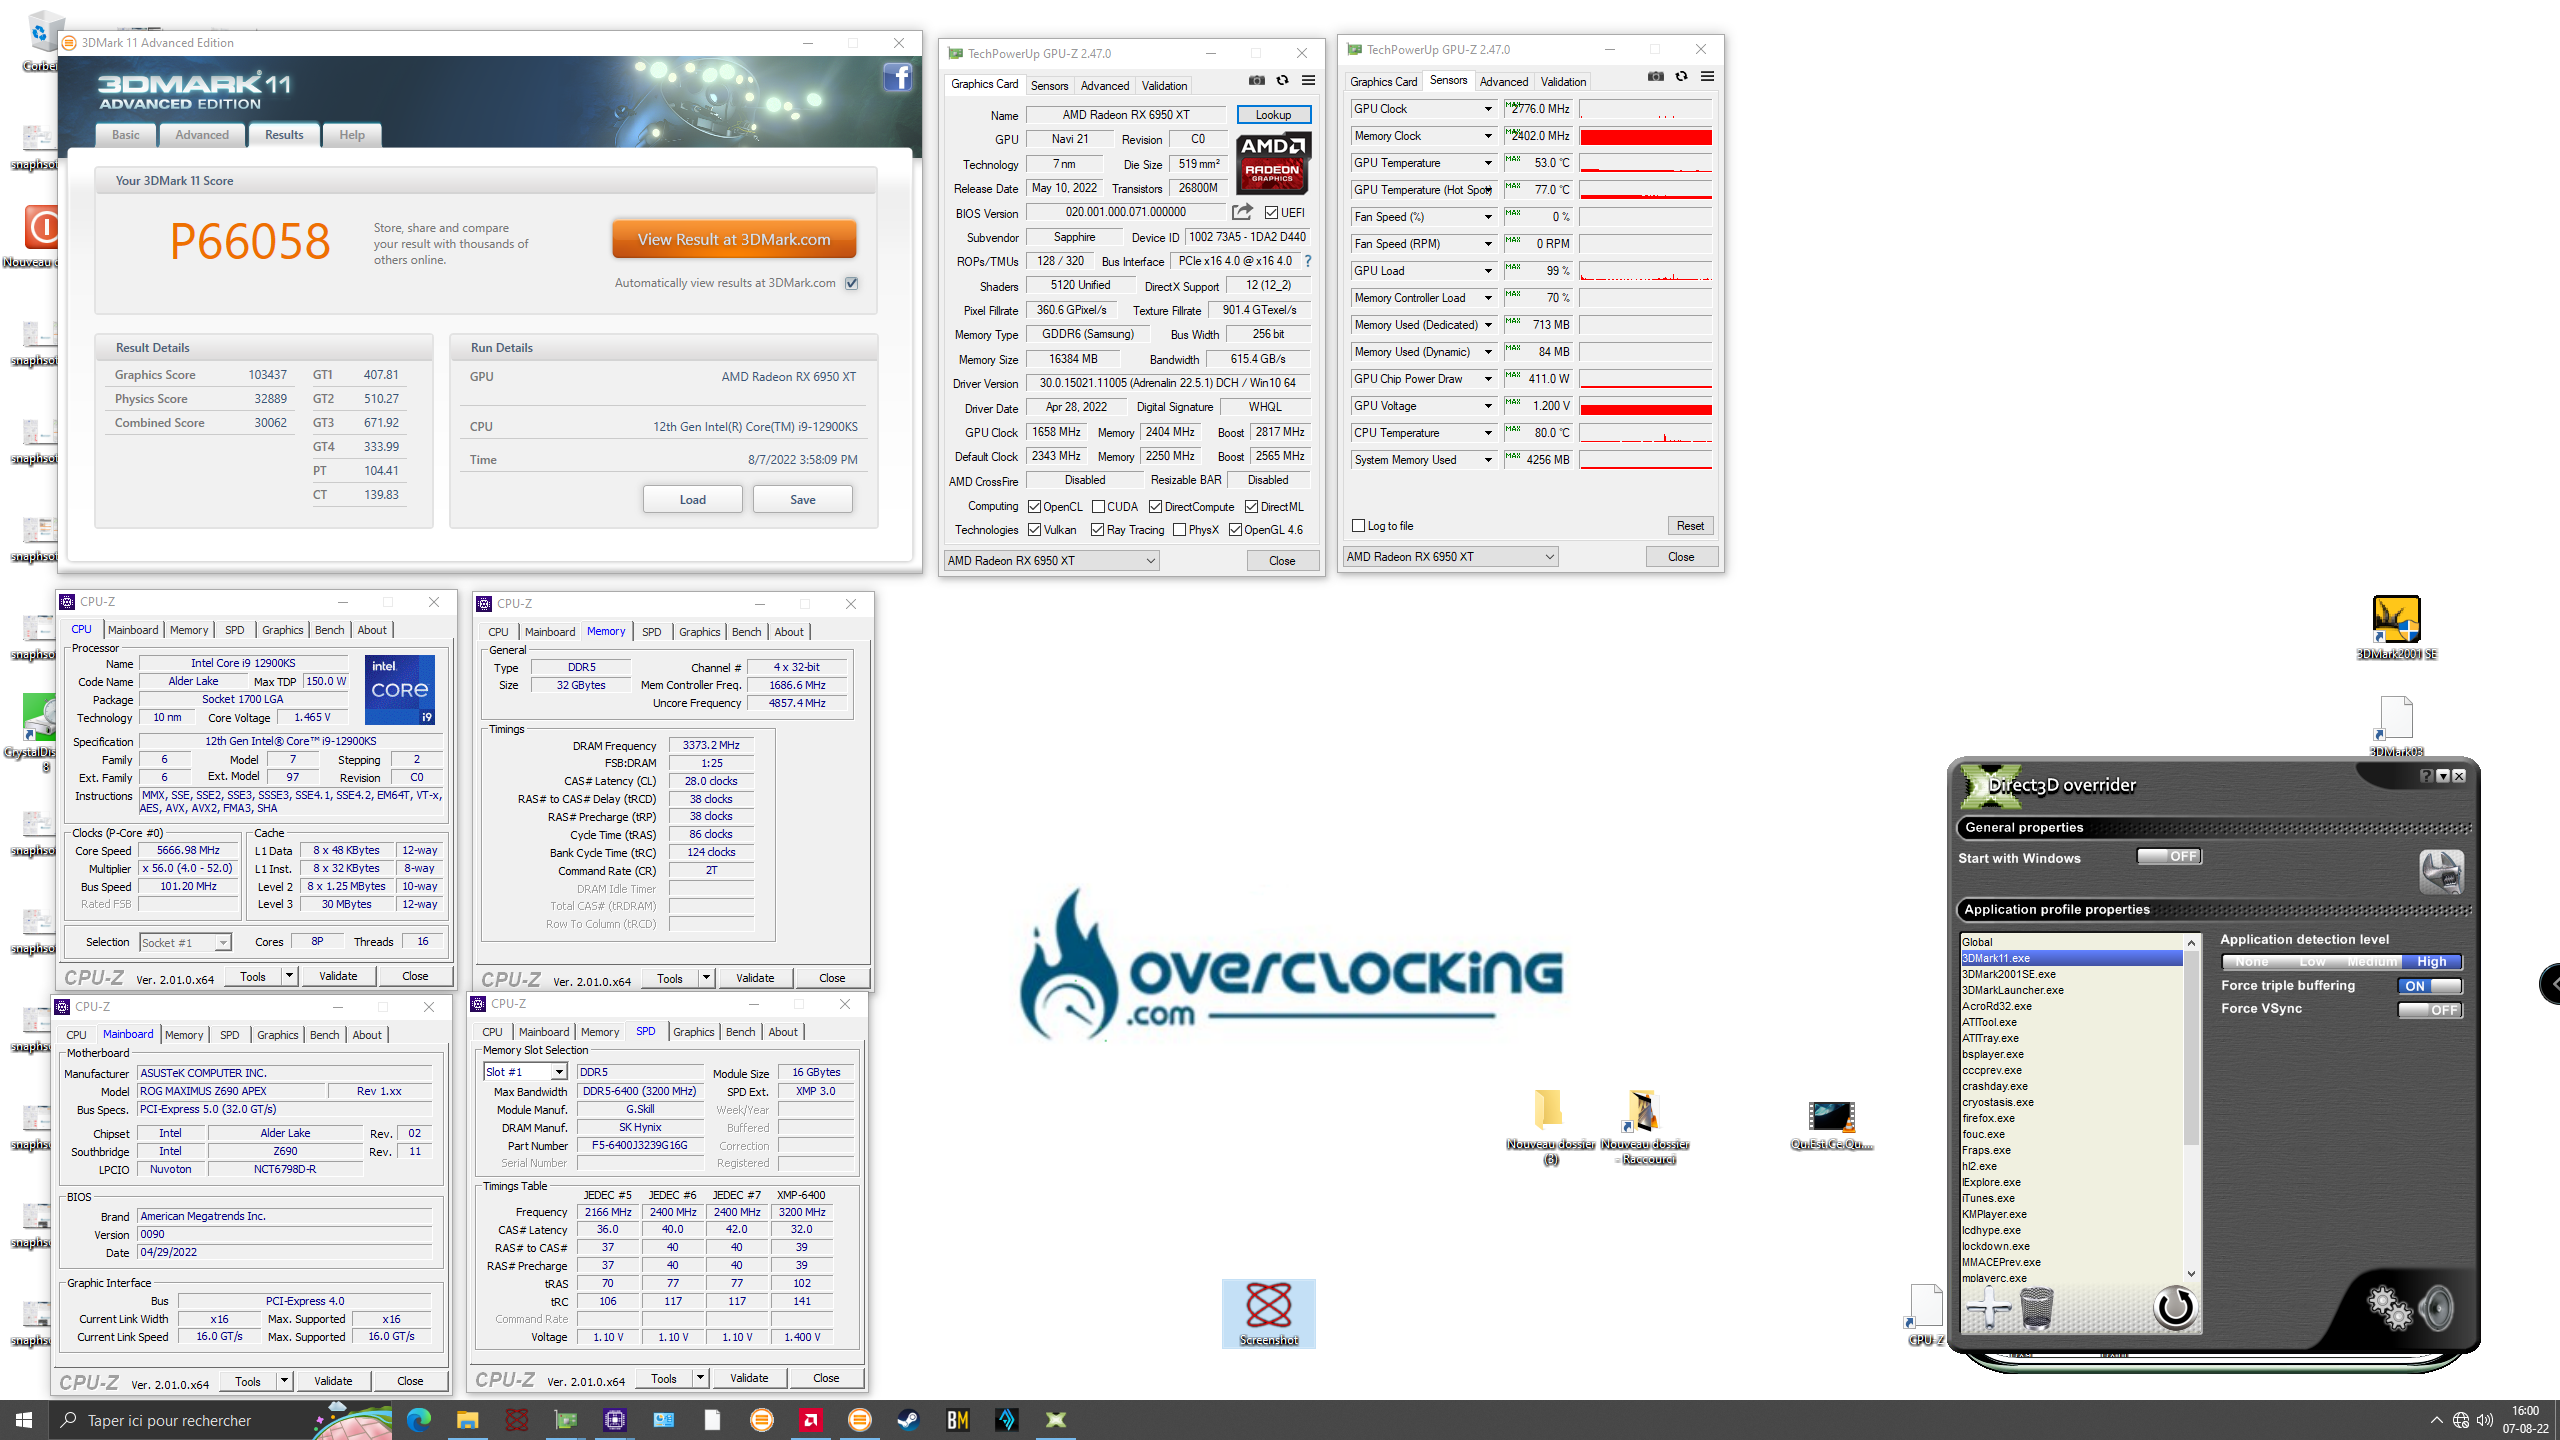Toggle Start with Windows switch
This screenshot has height=1440, width=2560.
coord(2169,857)
